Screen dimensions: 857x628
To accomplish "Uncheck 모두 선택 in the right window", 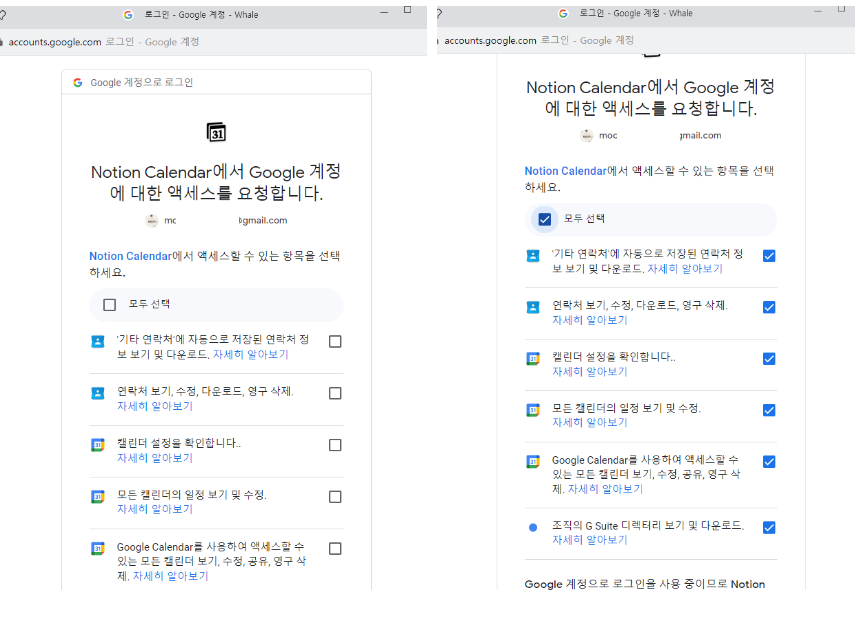I will click(x=544, y=219).
